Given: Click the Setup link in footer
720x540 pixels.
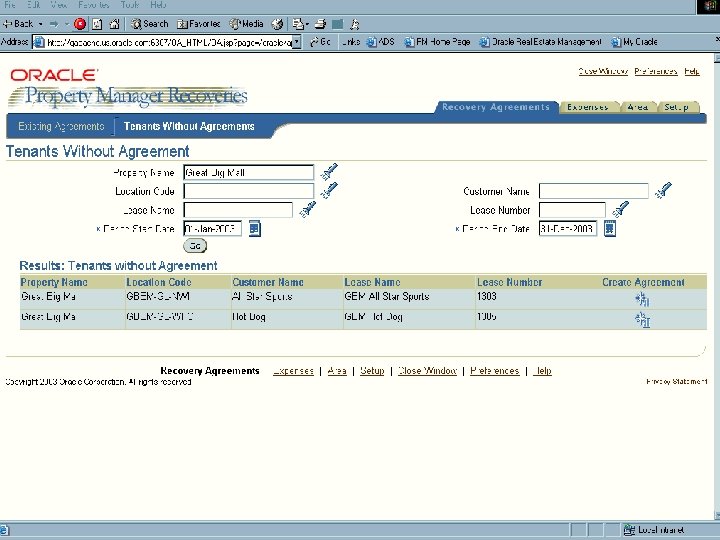Looking at the screenshot, I should pyautogui.click(x=372, y=371).
